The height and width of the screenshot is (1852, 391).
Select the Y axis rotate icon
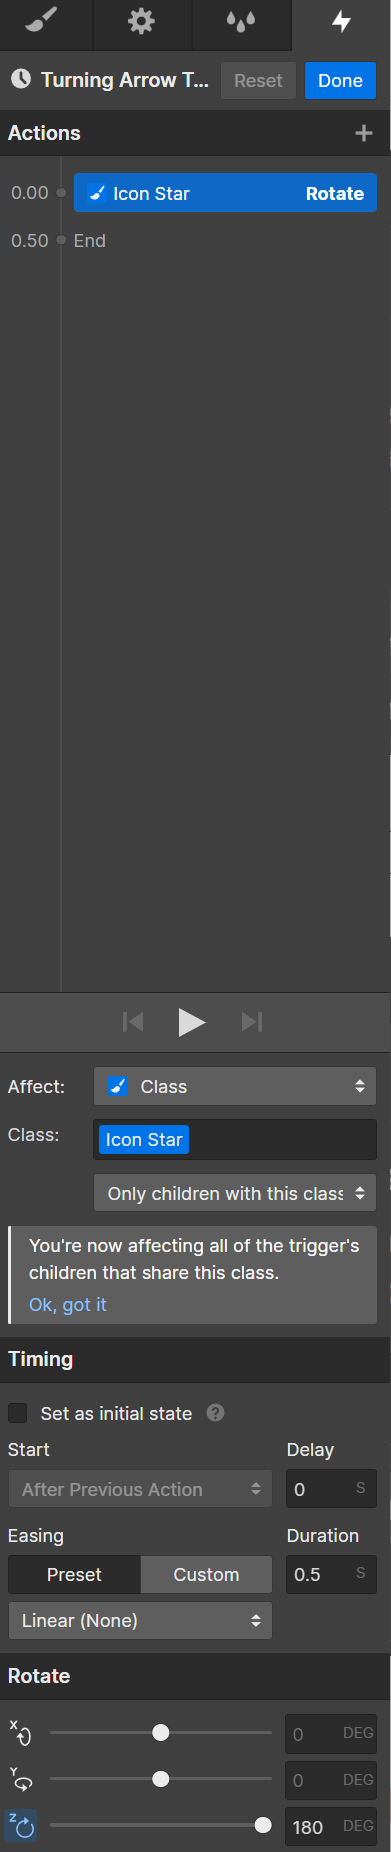coord(21,1779)
